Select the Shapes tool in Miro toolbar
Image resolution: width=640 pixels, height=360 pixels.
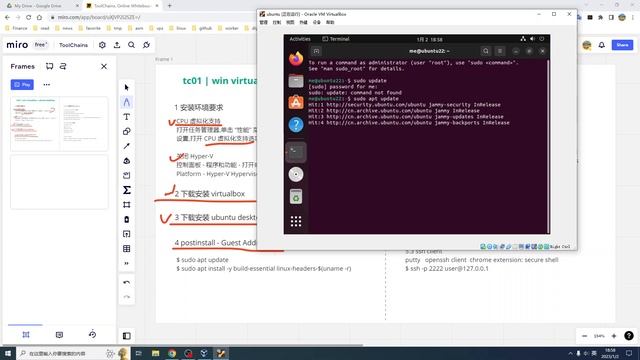pyautogui.click(x=127, y=131)
